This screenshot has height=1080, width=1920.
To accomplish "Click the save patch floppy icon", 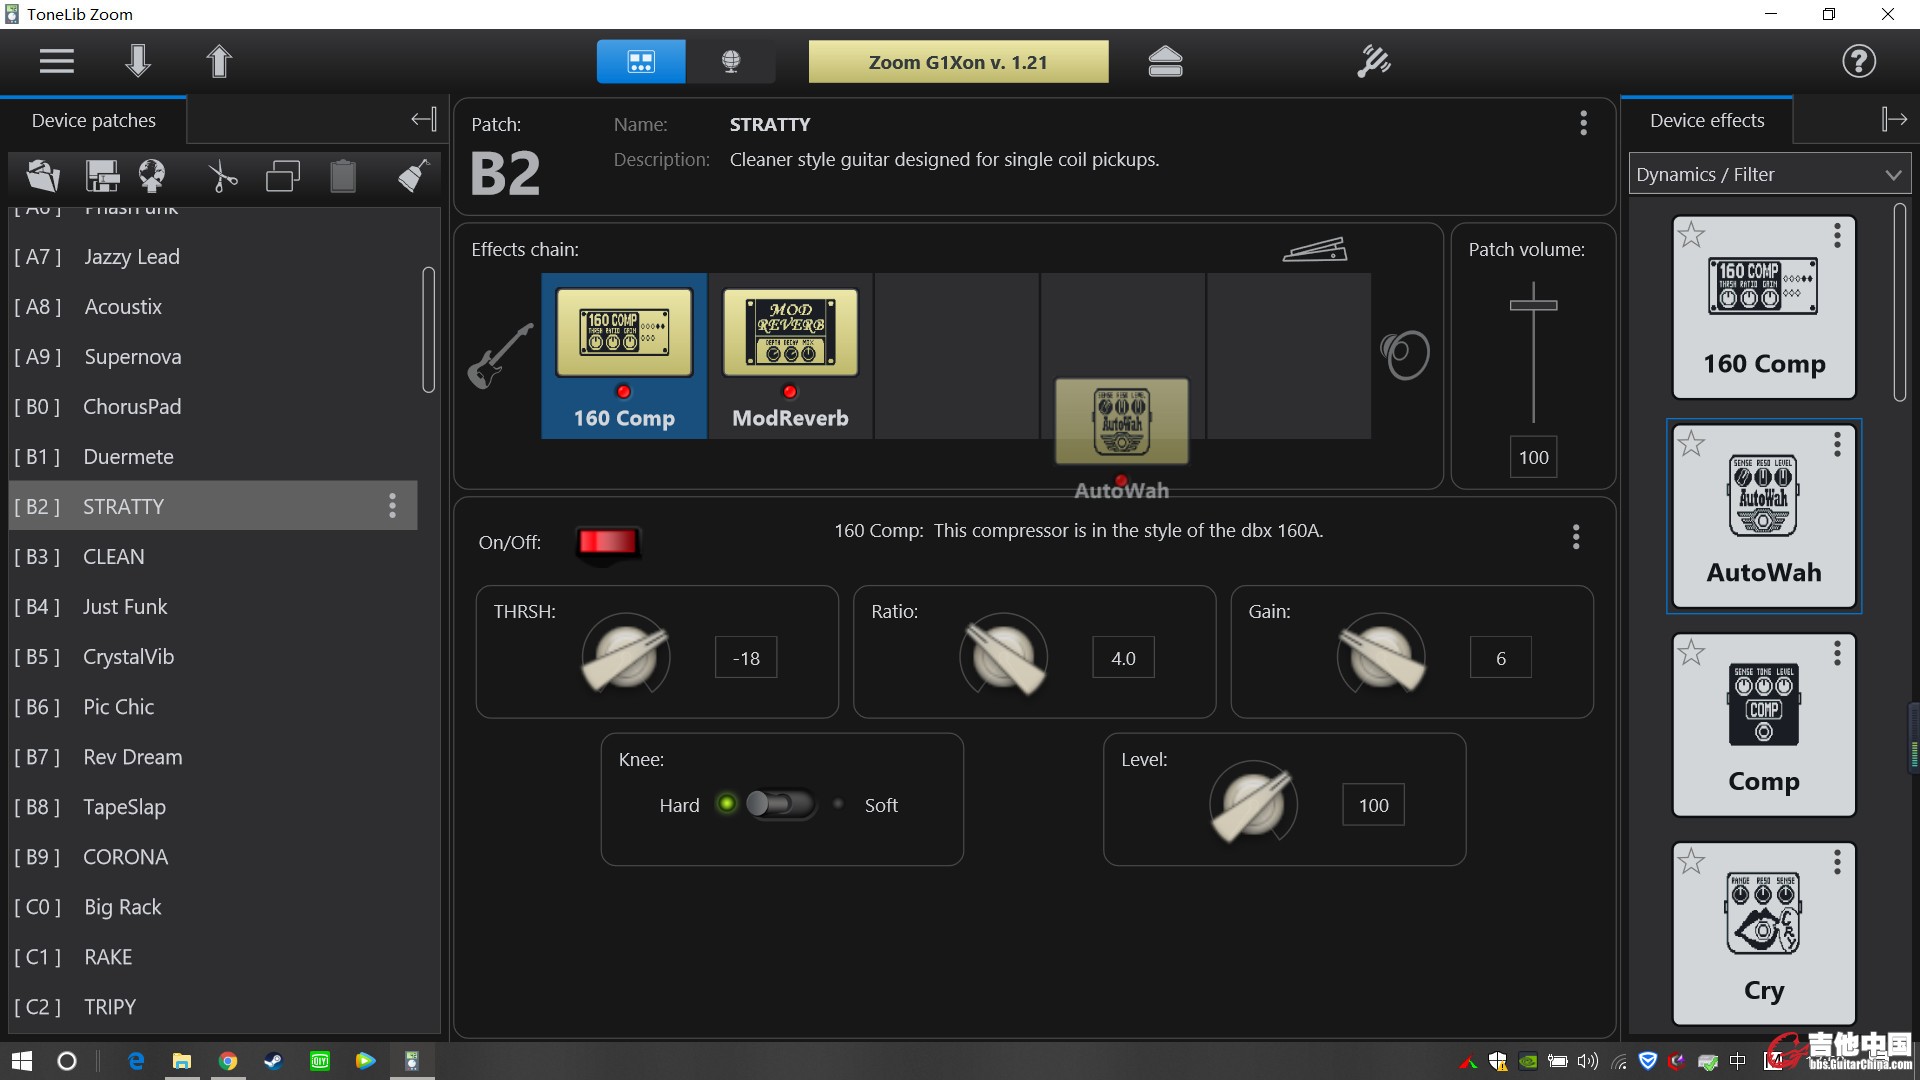I will (x=102, y=177).
